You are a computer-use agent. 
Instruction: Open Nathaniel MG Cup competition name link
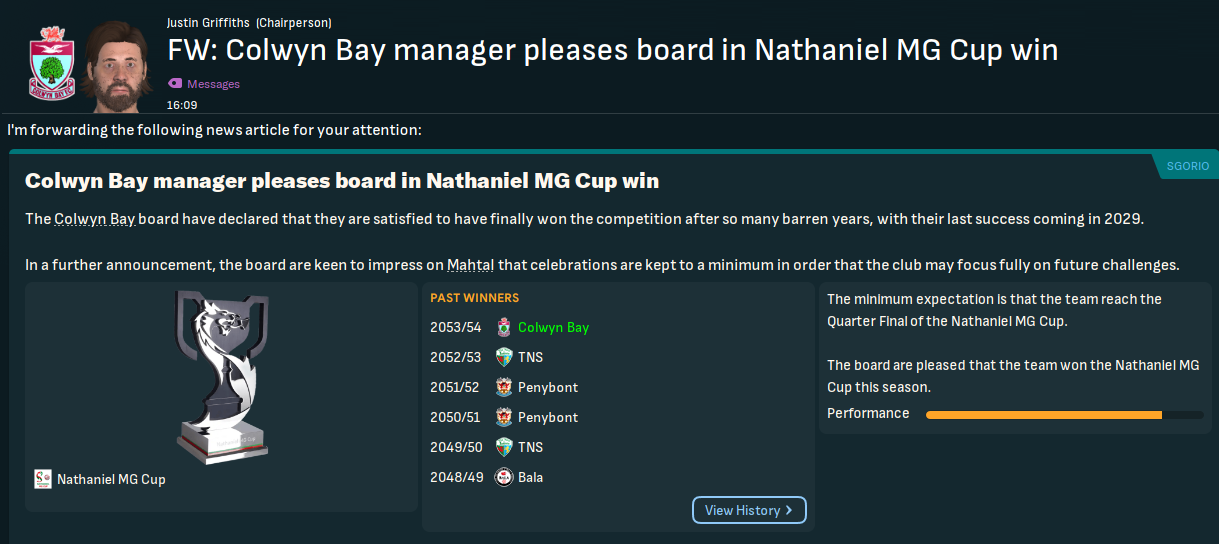(x=111, y=479)
